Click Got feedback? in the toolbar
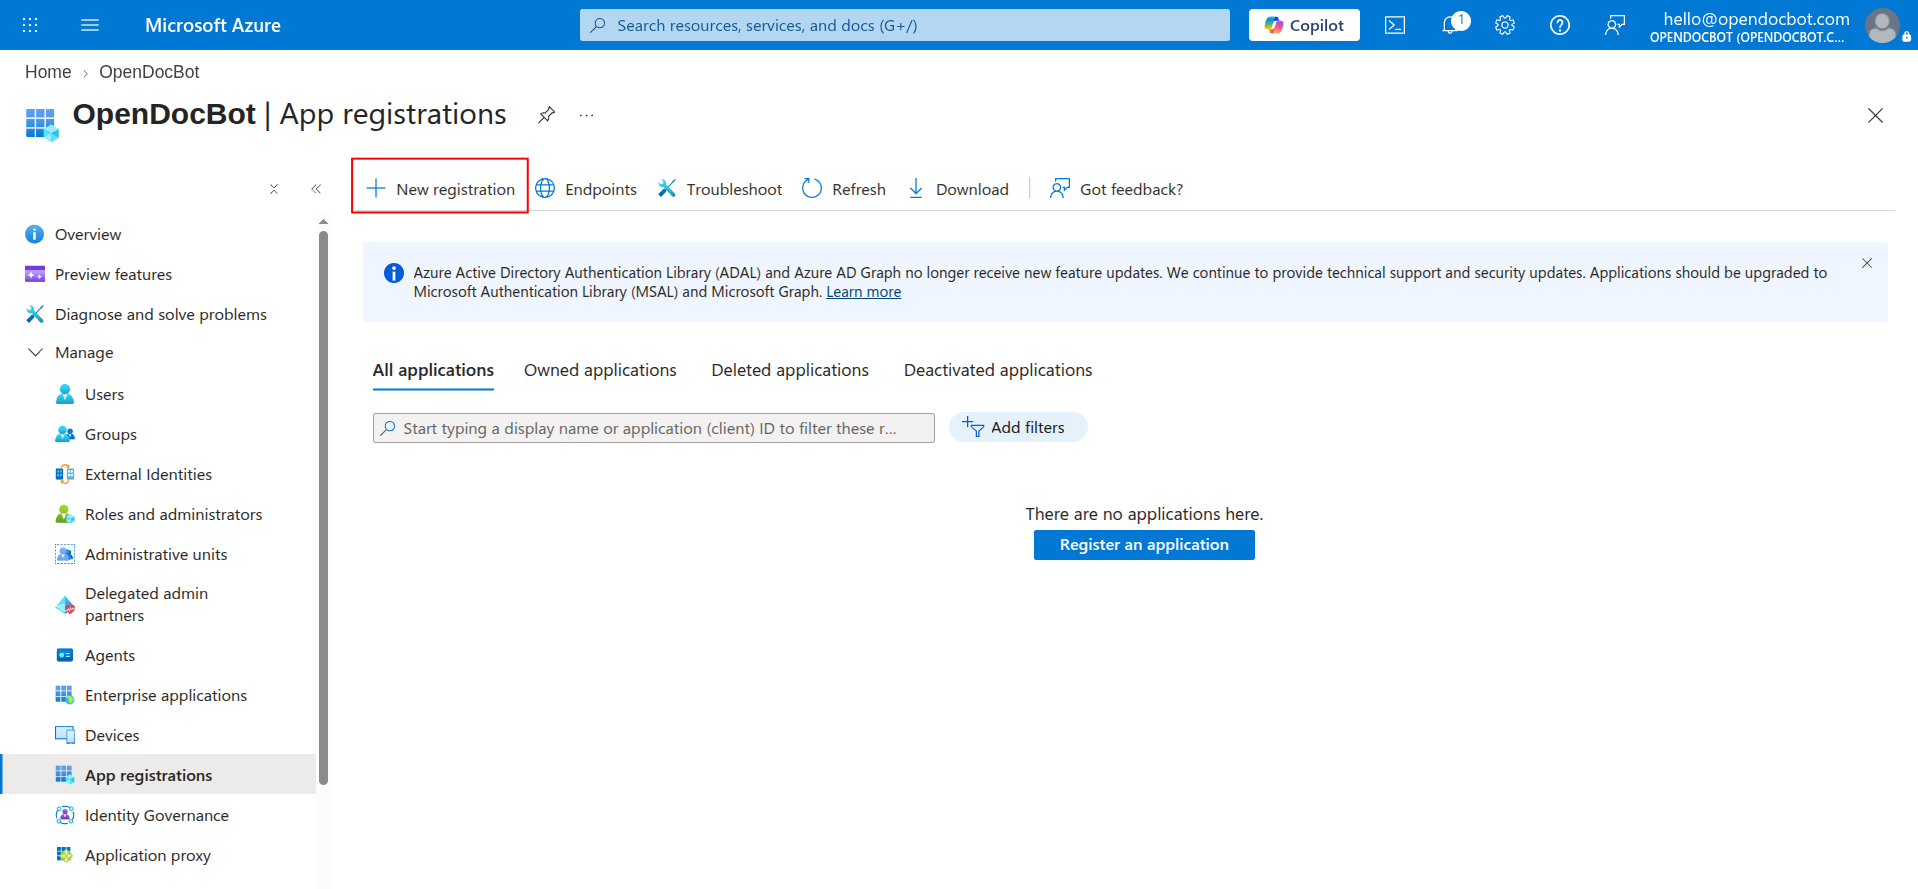The width and height of the screenshot is (1918, 889). tap(1116, 189)
